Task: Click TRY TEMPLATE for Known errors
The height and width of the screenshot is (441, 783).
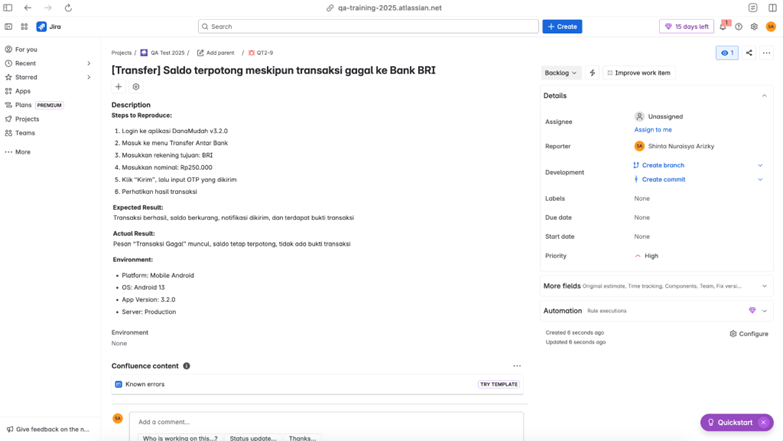Action: [498, 384]
